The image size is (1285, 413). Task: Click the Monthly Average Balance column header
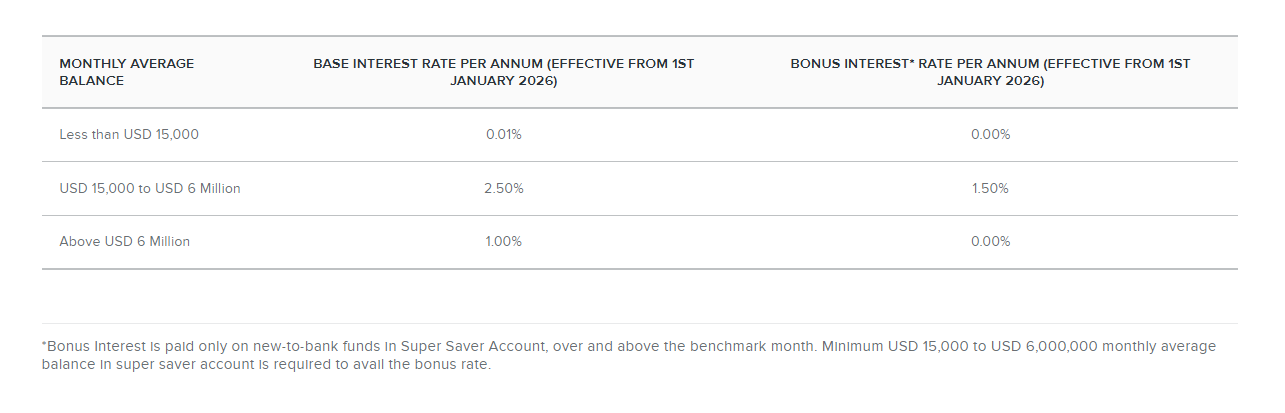click(x=127, y=72)
